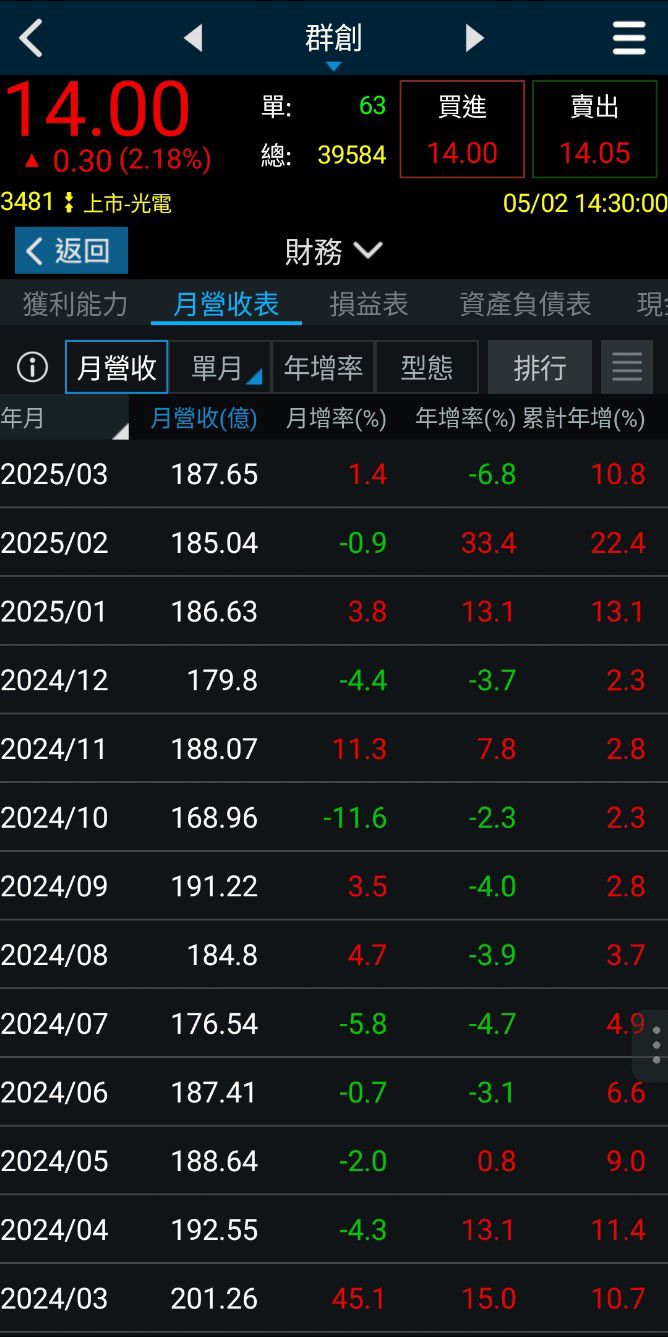Click the 月增率(%) column header
Screen dimensions: 668x1337
click(x=336, y=418)
